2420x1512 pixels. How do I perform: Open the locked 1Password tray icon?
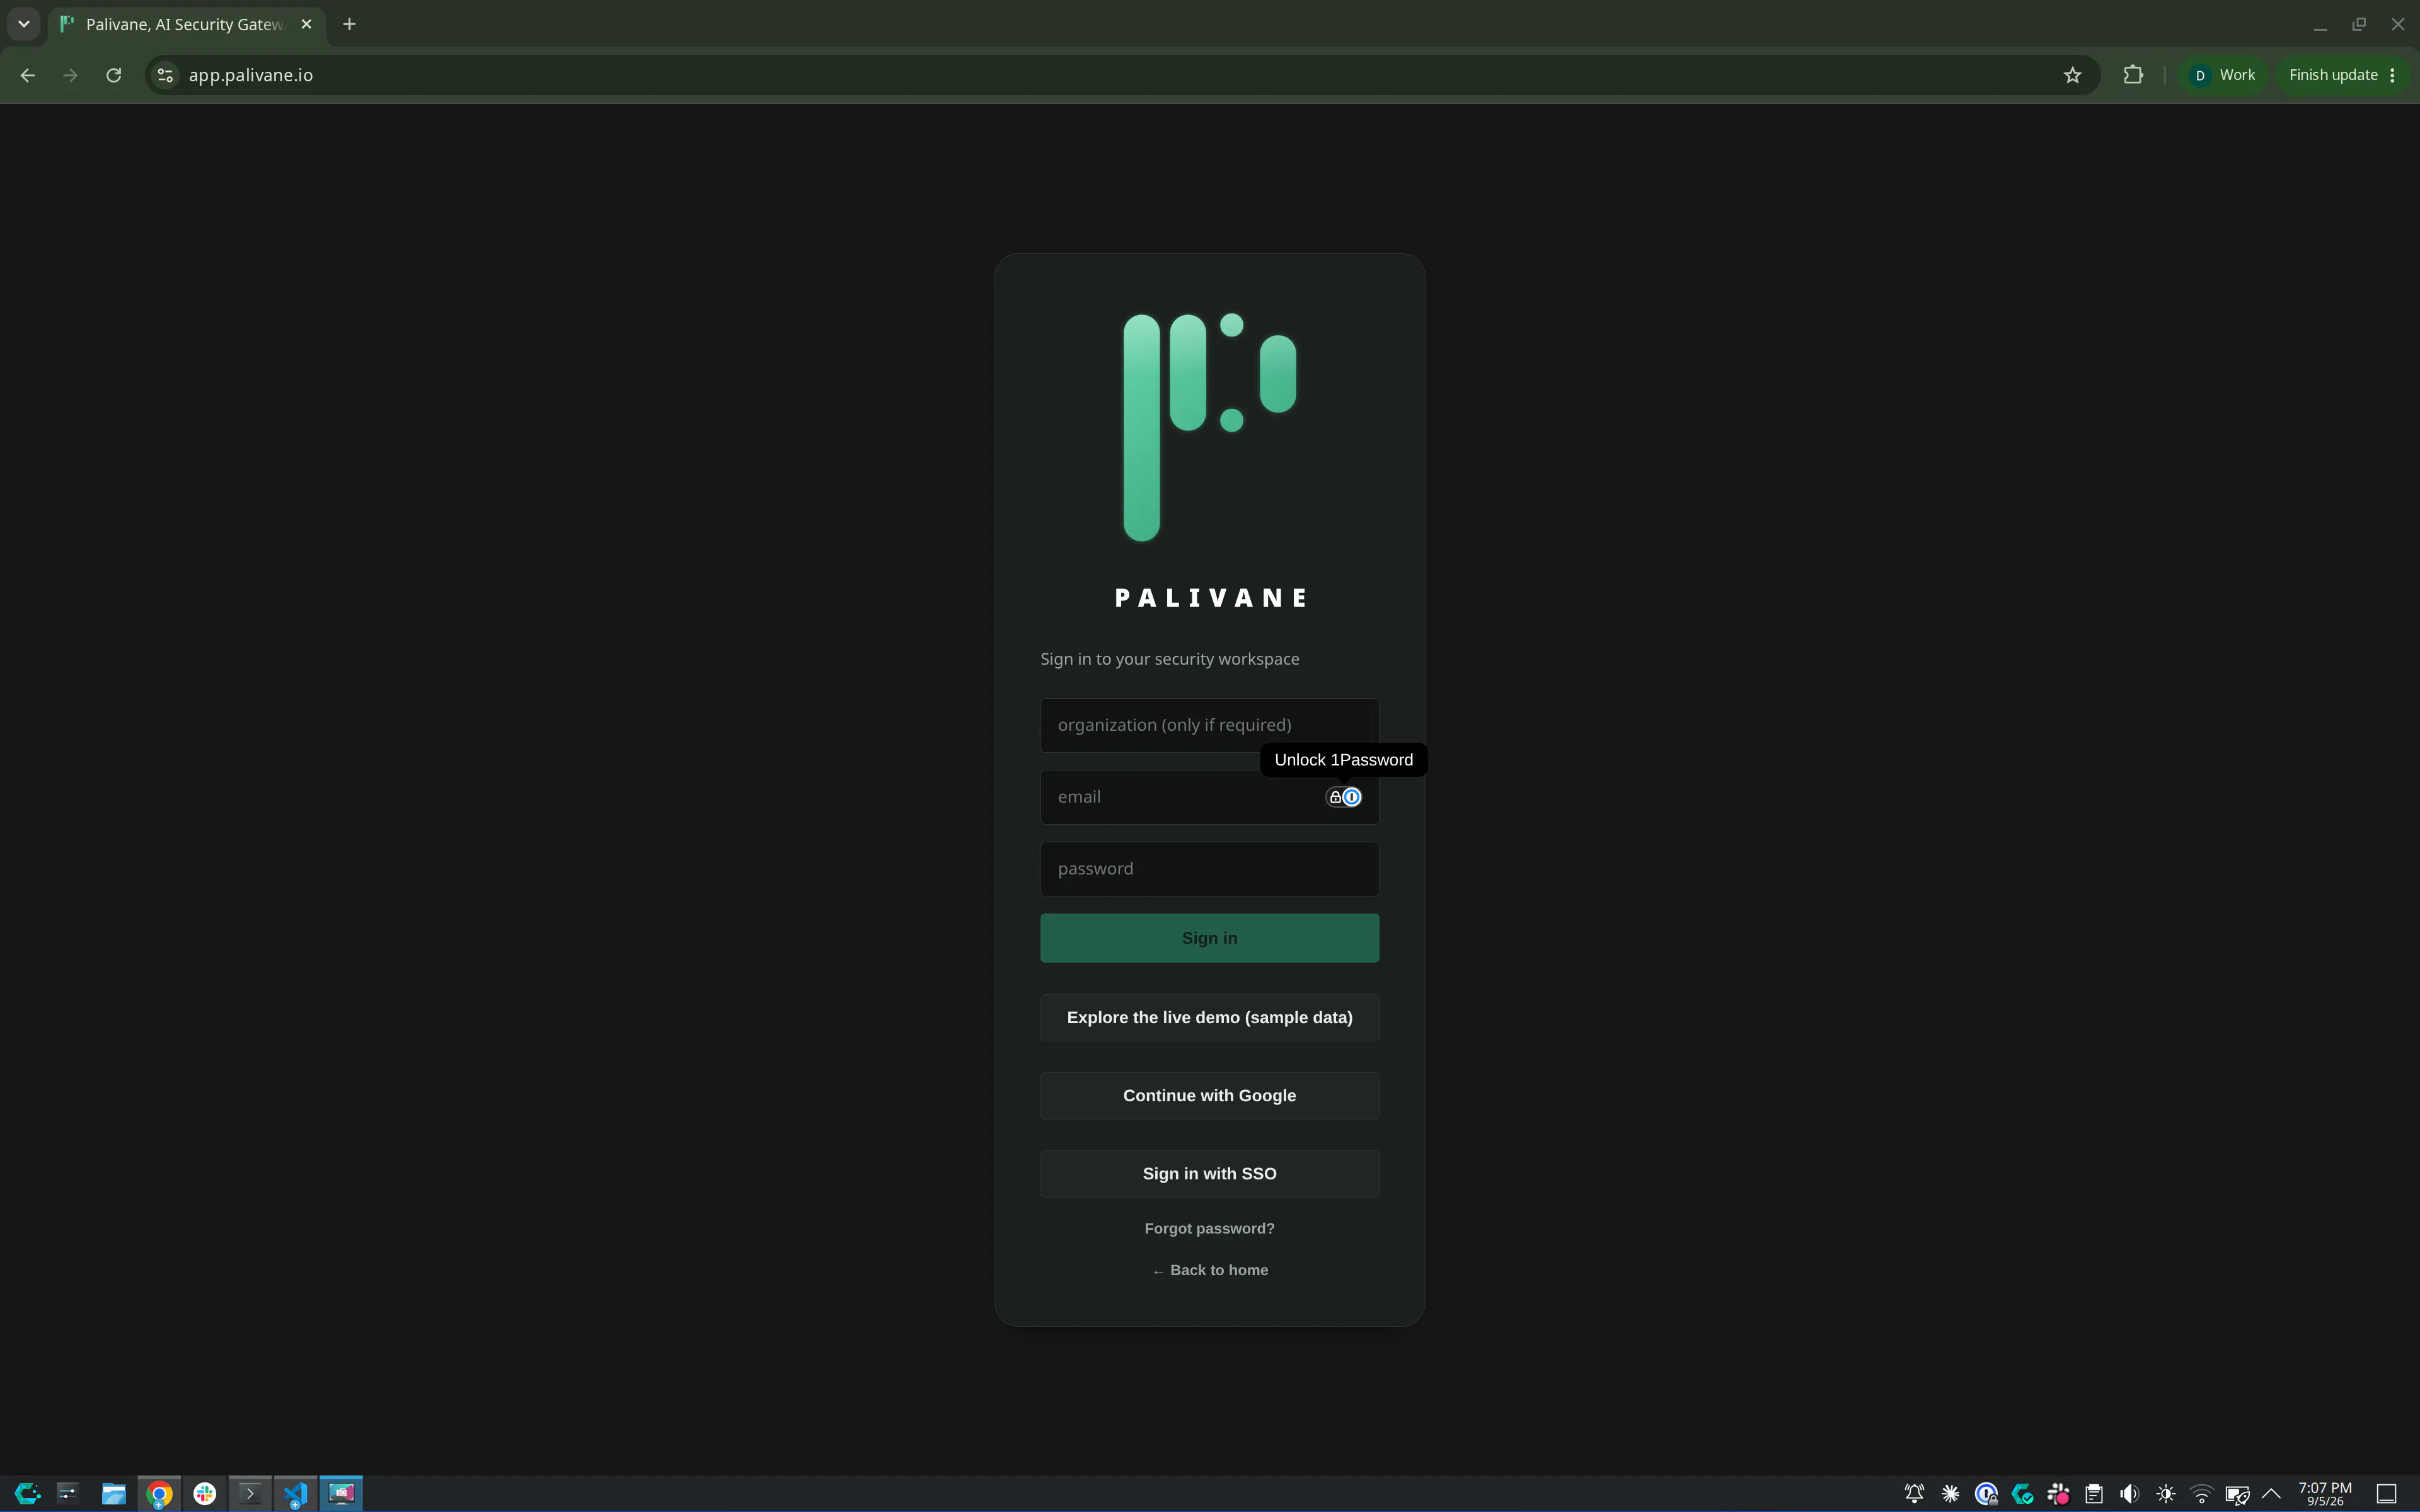(1986, 1493)
